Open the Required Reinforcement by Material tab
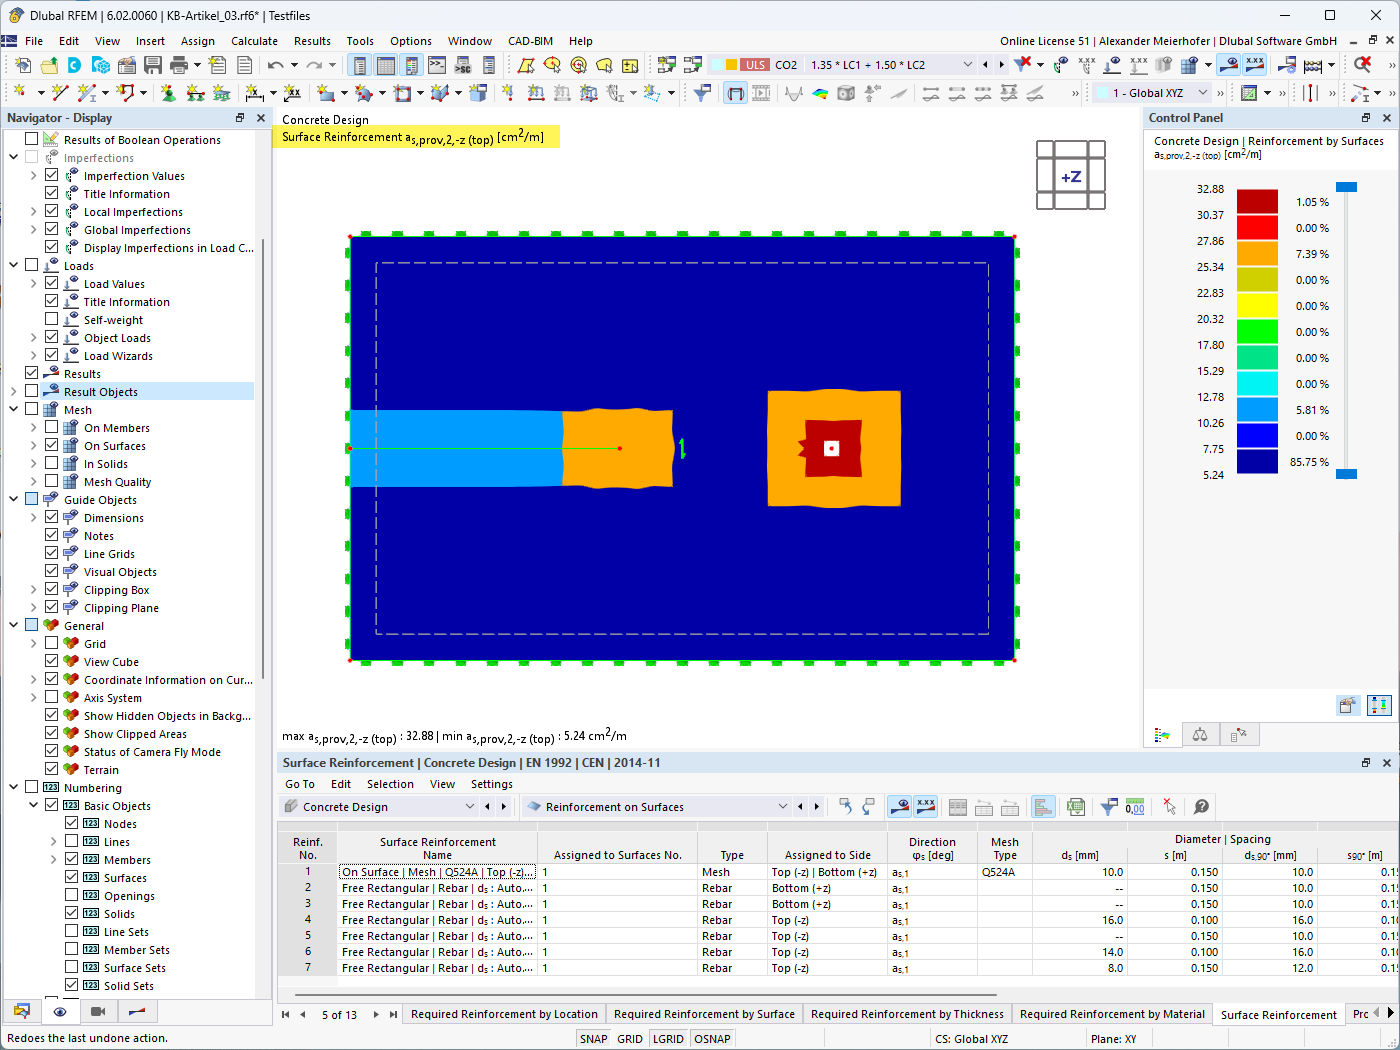Image resolution: width=1400 pixels, height=1050 pixels. click(1112, 1014)
